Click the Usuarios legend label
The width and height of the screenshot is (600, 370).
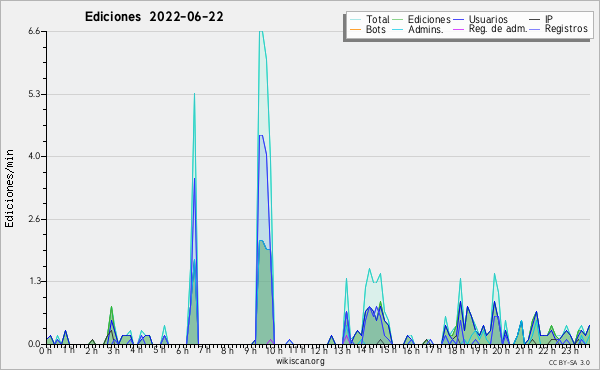pos(488,20)
